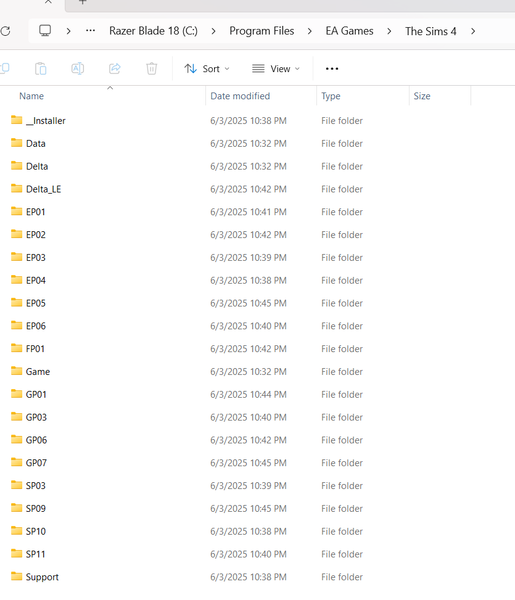
Task: Click the Paste icon in toolbar
Action: tap(41, 68)
